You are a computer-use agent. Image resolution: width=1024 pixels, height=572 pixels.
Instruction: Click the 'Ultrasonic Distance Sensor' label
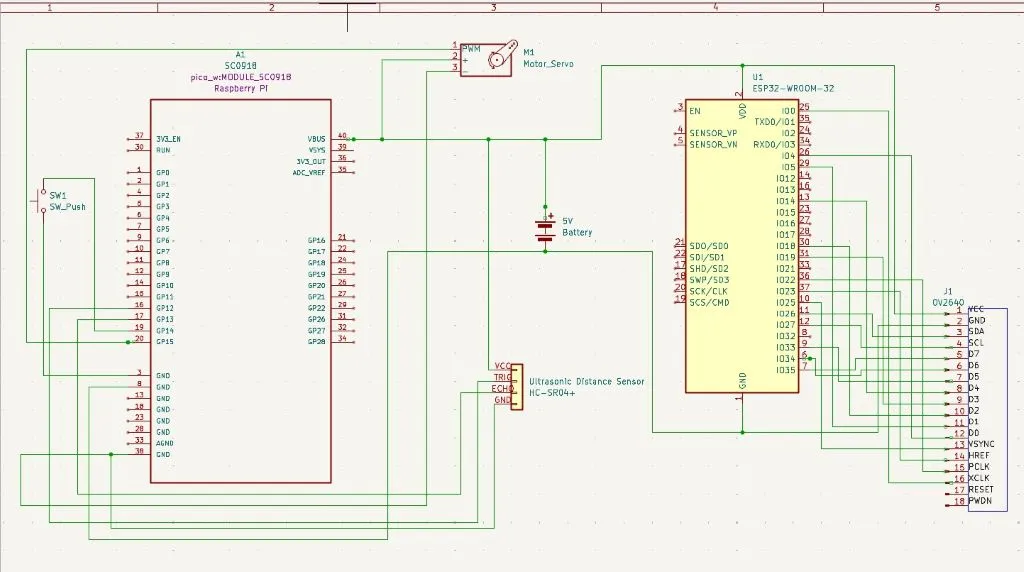click(586, 381)
